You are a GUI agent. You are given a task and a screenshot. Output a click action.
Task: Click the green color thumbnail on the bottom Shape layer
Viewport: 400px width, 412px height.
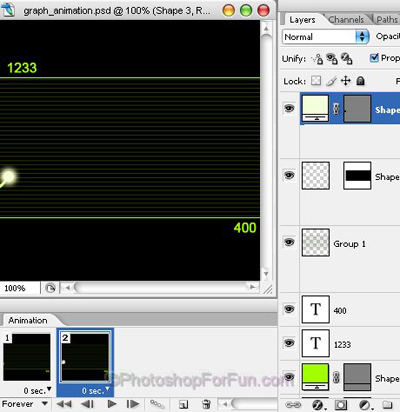(x=315, y=377)
